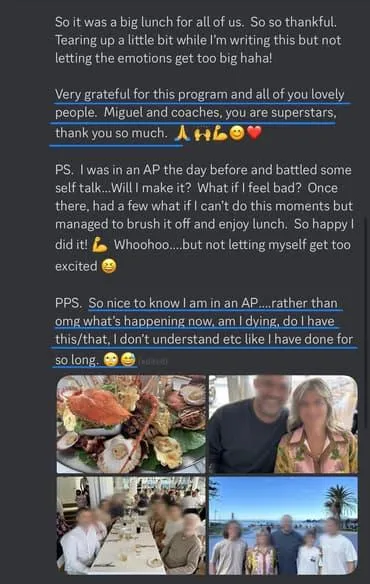This screenshot has height=584, width=370.
Task: Open the long dining table photo
Action: (x=131, y=526)
